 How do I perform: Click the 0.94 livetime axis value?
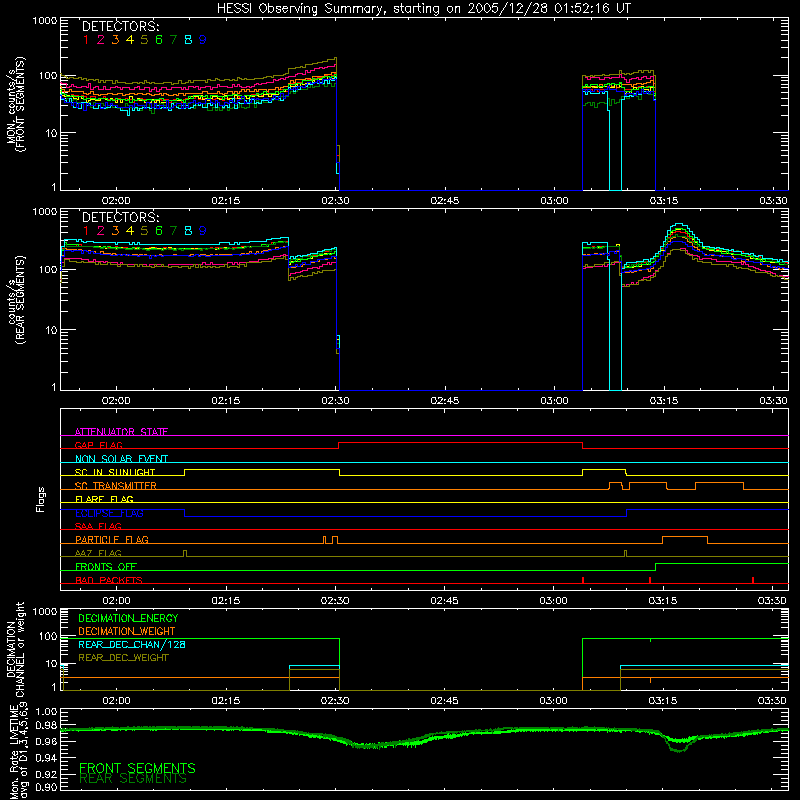(46, 758)
